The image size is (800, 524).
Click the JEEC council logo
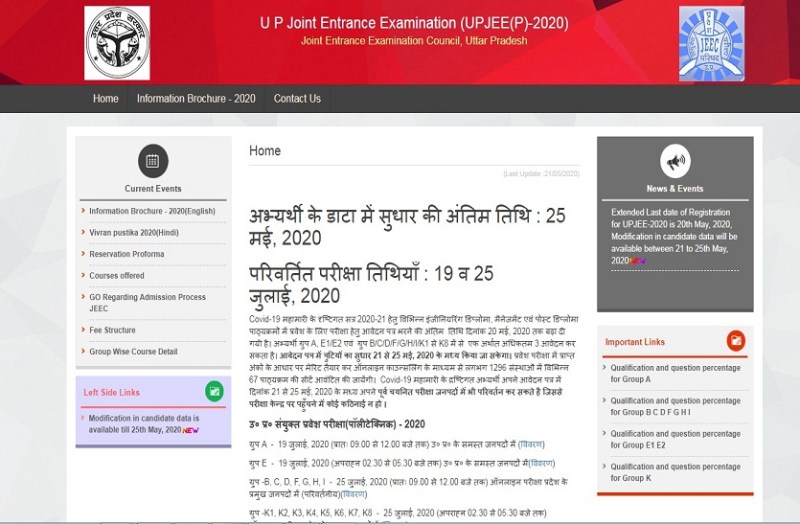(x=711, y=42)
